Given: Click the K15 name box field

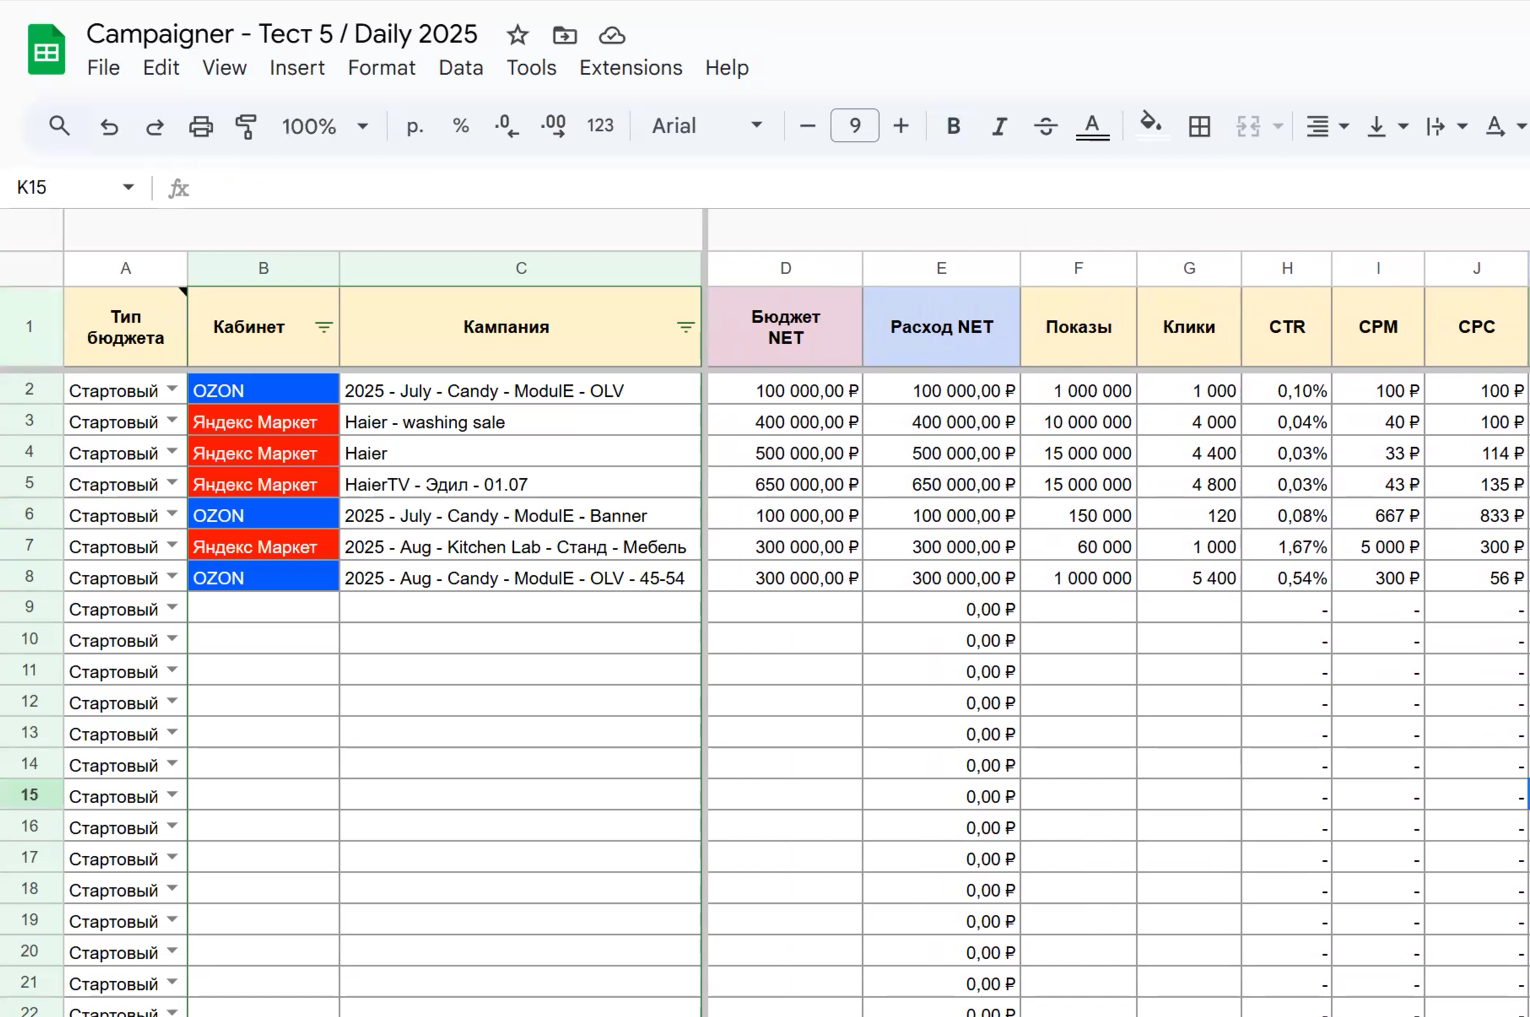Looking at the screenshot, I should tap(62, 188).
